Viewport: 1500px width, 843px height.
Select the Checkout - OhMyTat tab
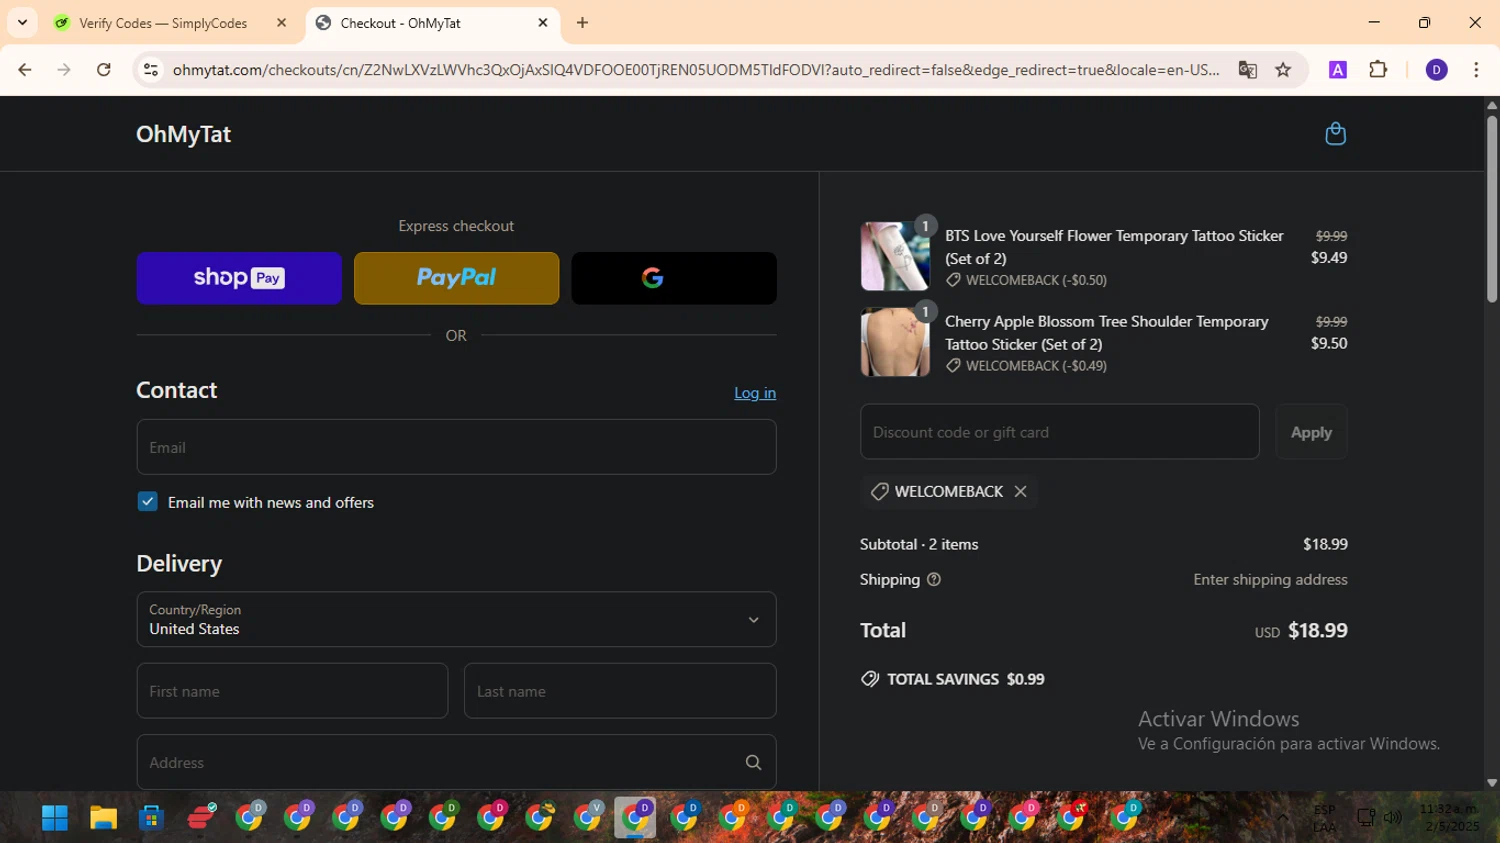(433, 23)
